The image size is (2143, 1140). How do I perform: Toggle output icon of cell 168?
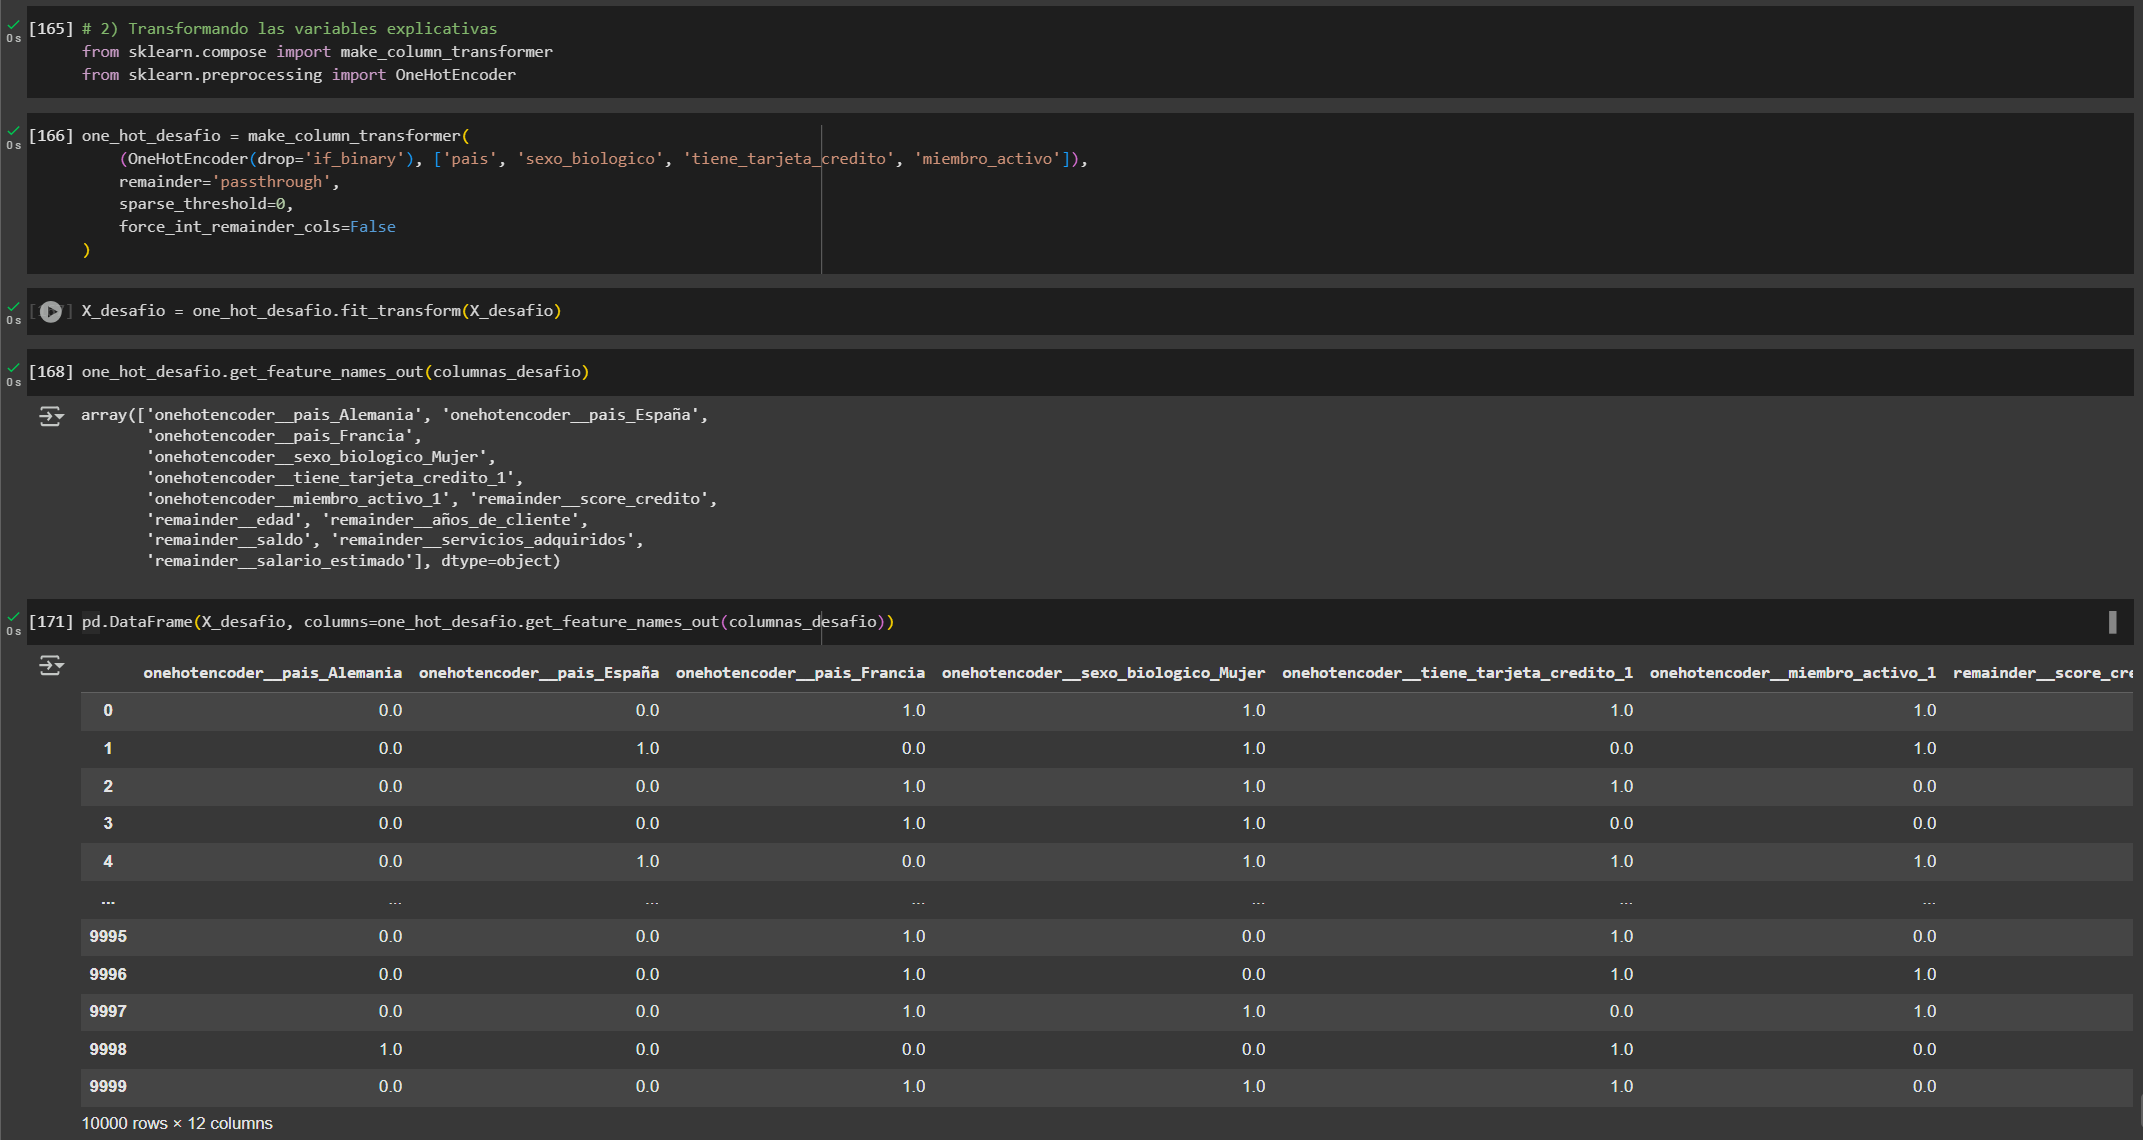click(x=51, y=416)
